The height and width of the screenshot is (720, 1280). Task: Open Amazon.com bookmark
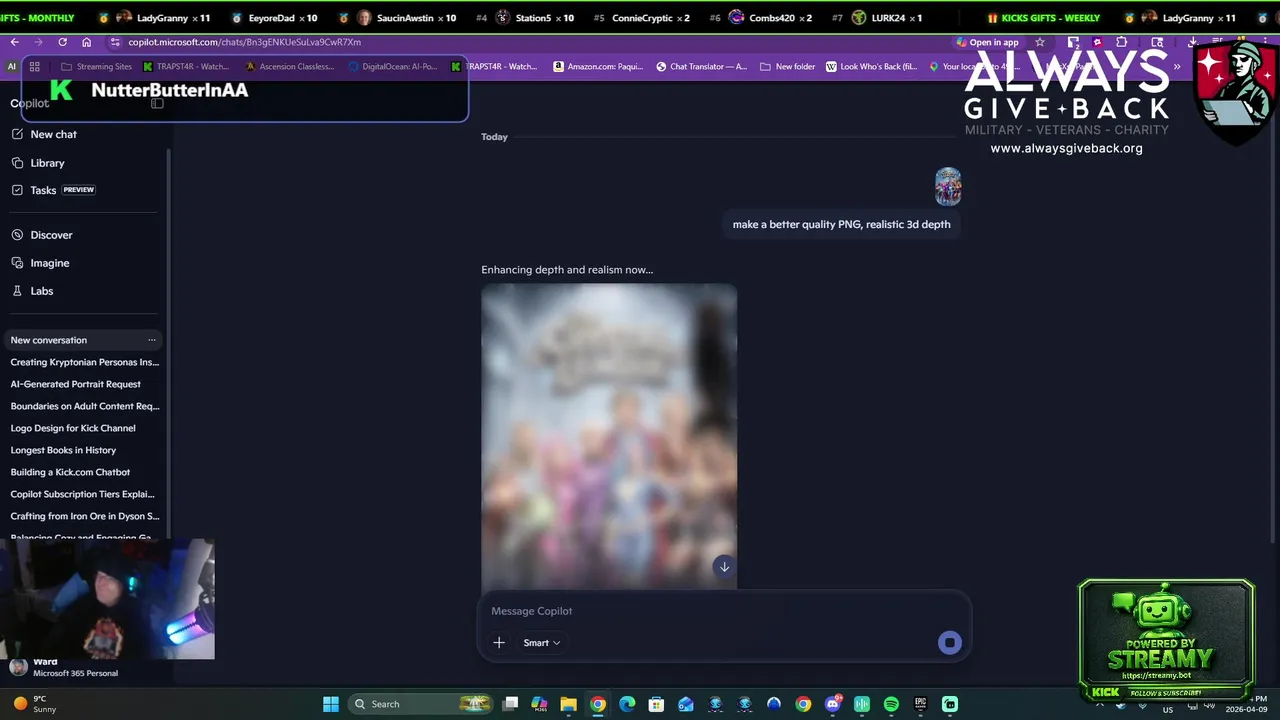[x=598, y=67]
